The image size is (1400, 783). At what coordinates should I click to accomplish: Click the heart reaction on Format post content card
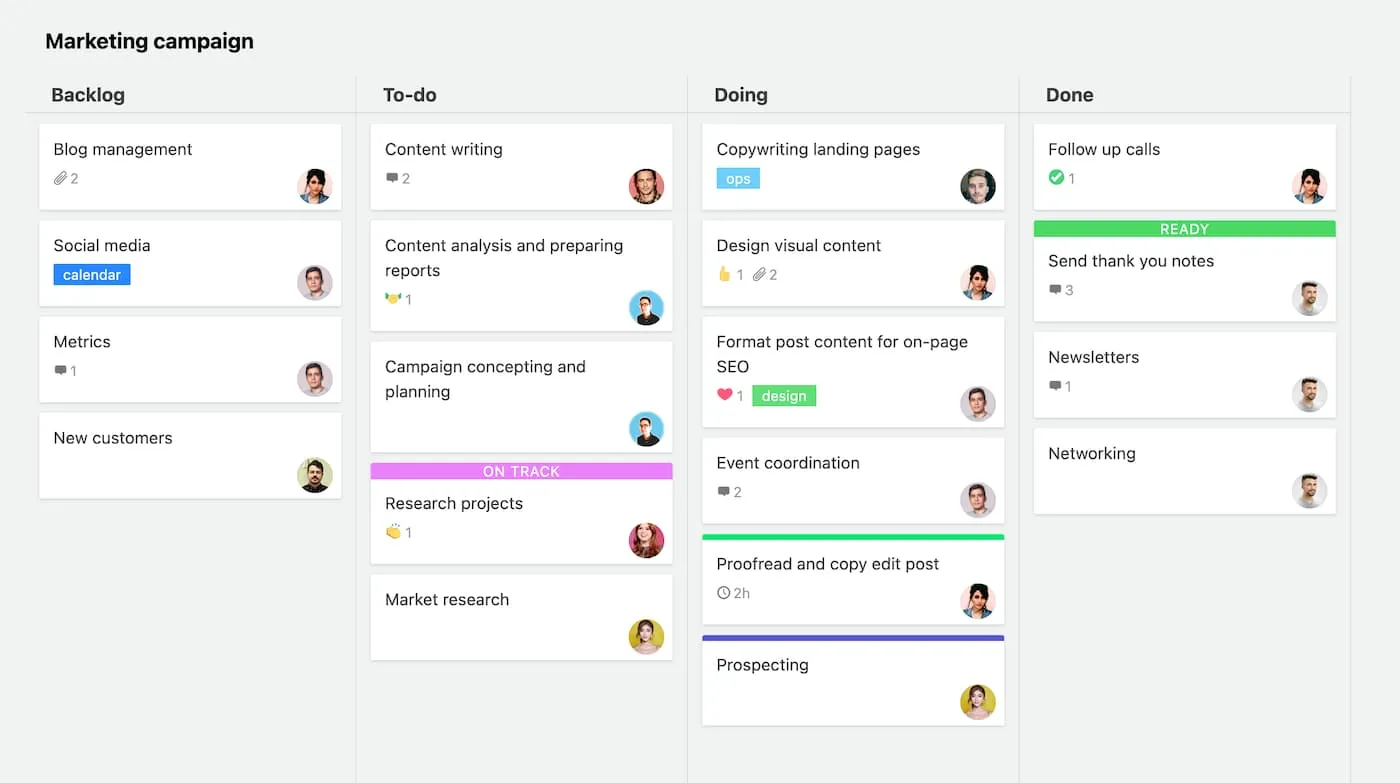(725, 395)
